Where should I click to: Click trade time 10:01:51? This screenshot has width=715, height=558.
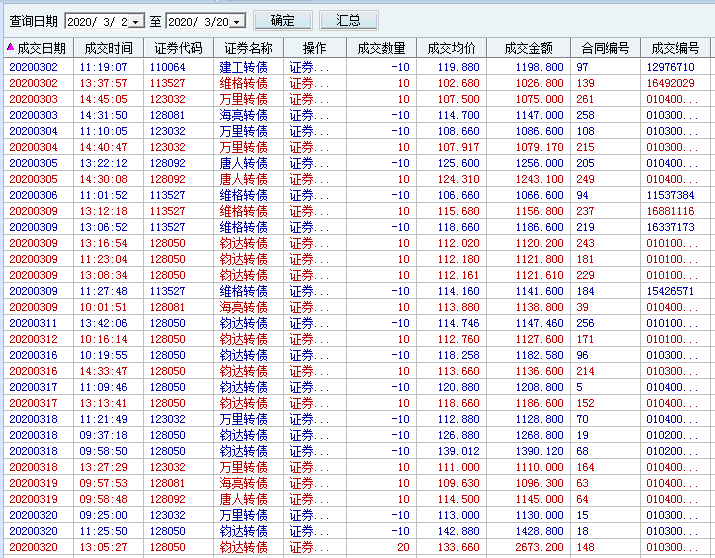tap(103, 307)
